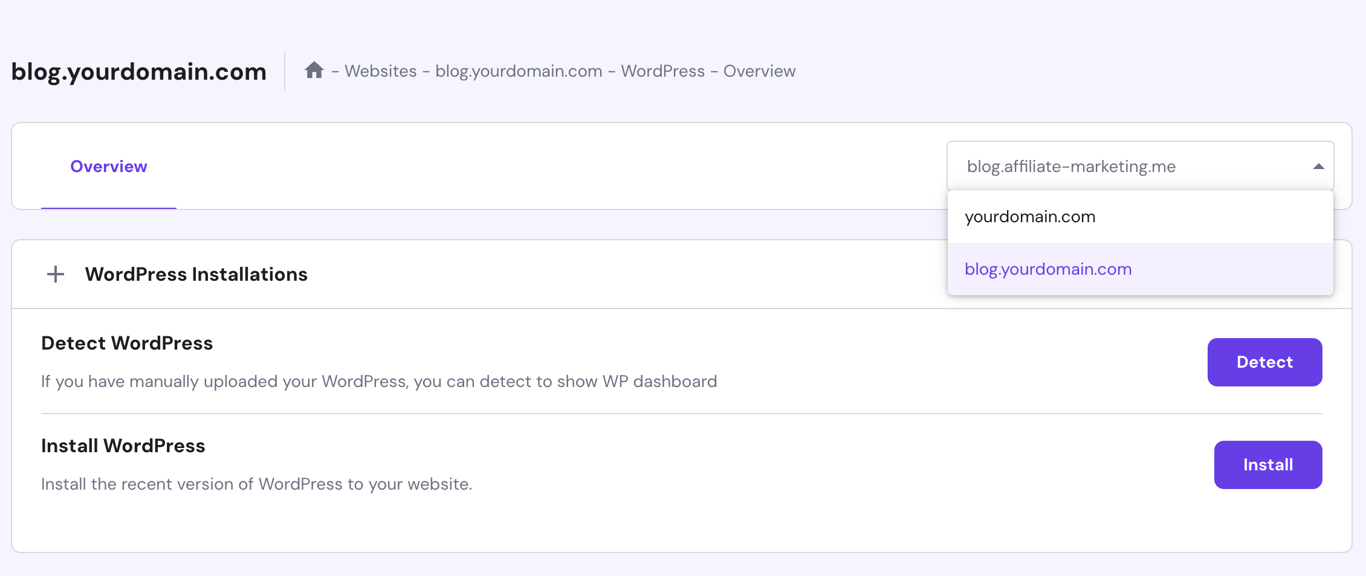The height and width of the screenshot is (576, 1366).
Task: Click the plus icon beside WordPress Installations
Action: (x=55, y=273)
